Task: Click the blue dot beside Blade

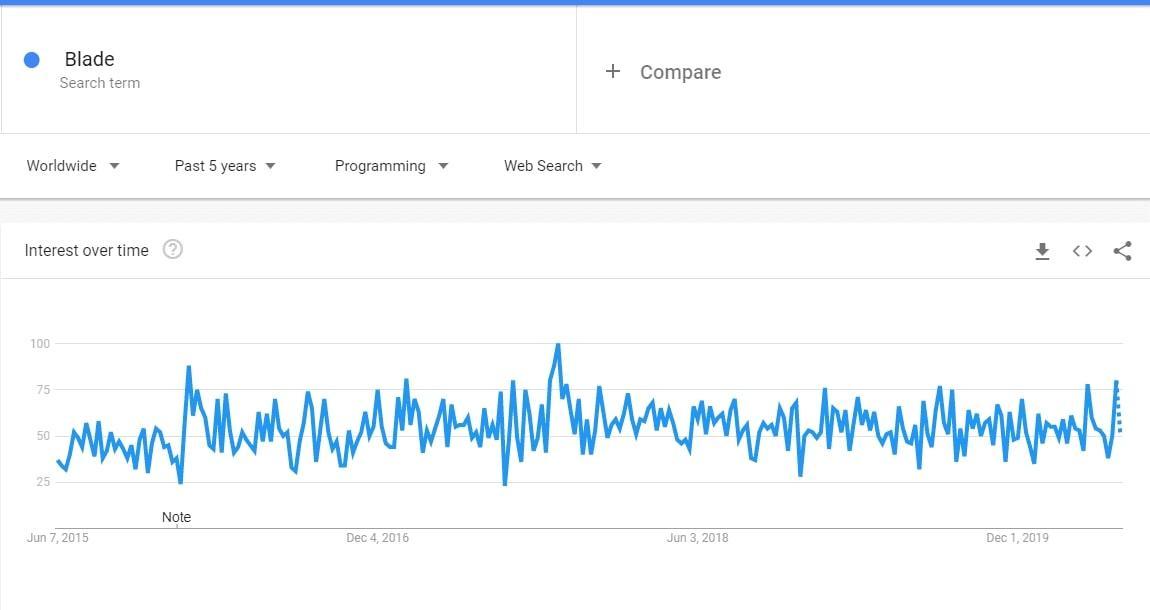Action: pos(32,60)
